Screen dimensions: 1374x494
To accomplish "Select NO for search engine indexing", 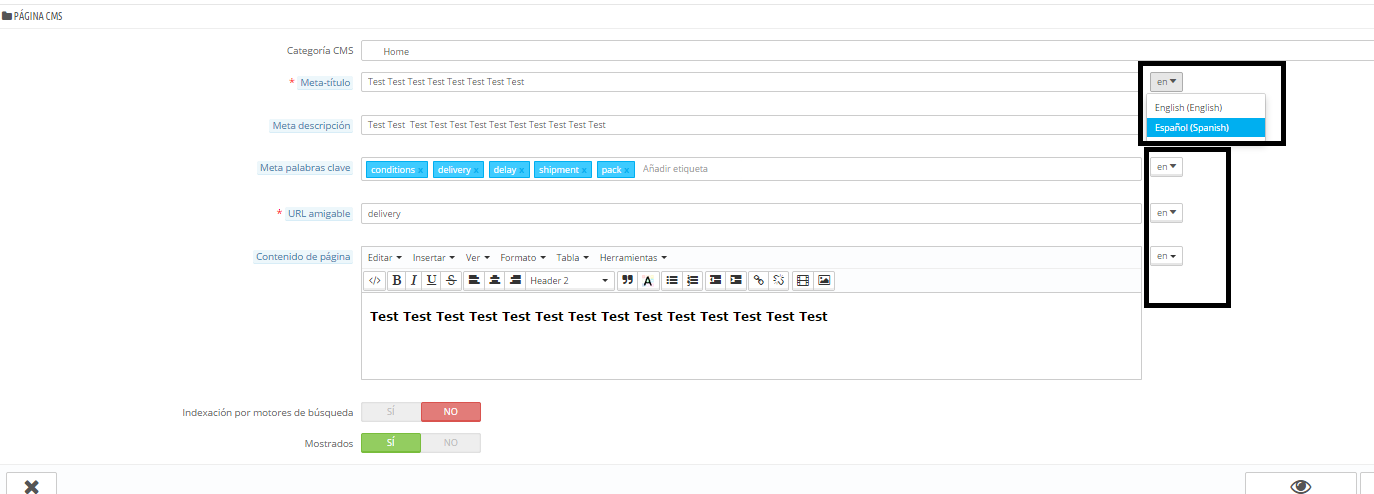I will pyautogui.click(x=451, y=412).
